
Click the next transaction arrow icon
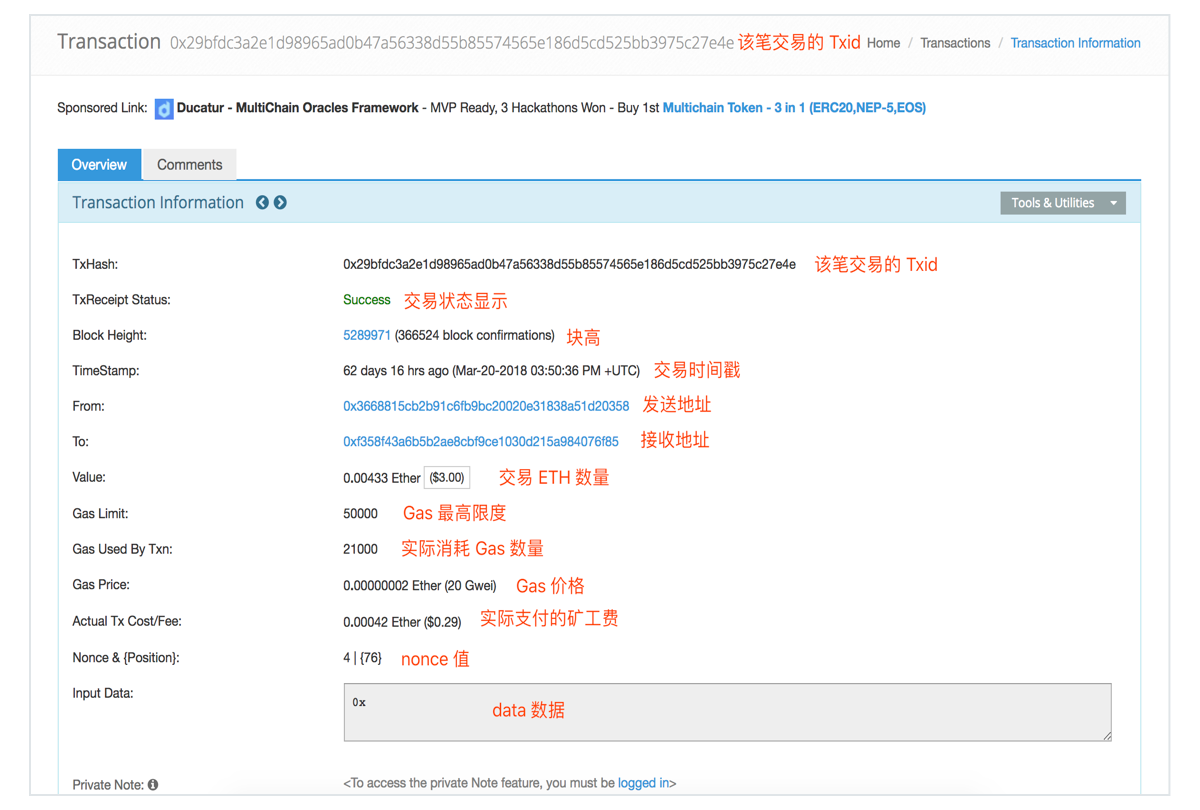pos(280,202)
